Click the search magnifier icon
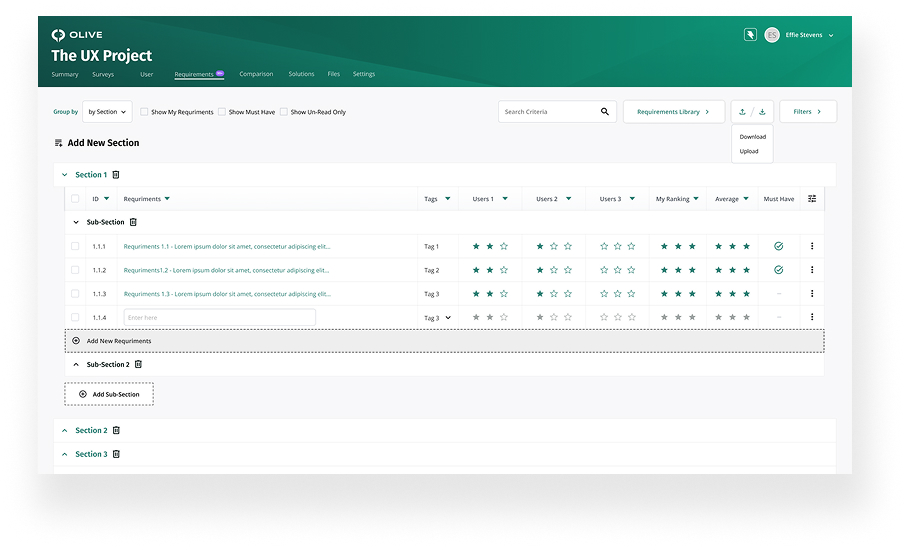Image resolution: width=906 pixels, height=550 pixels. 604,112
